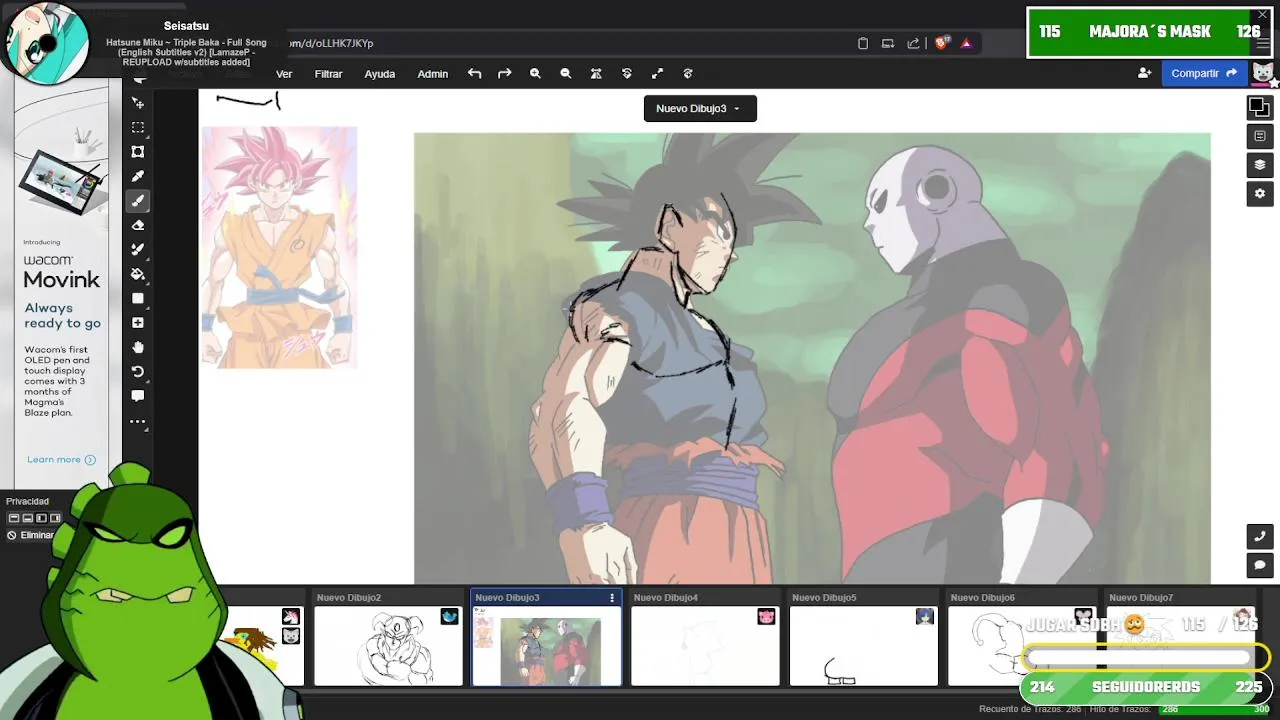
Task: Click the Compartir button
Action: click(1204, 73)
